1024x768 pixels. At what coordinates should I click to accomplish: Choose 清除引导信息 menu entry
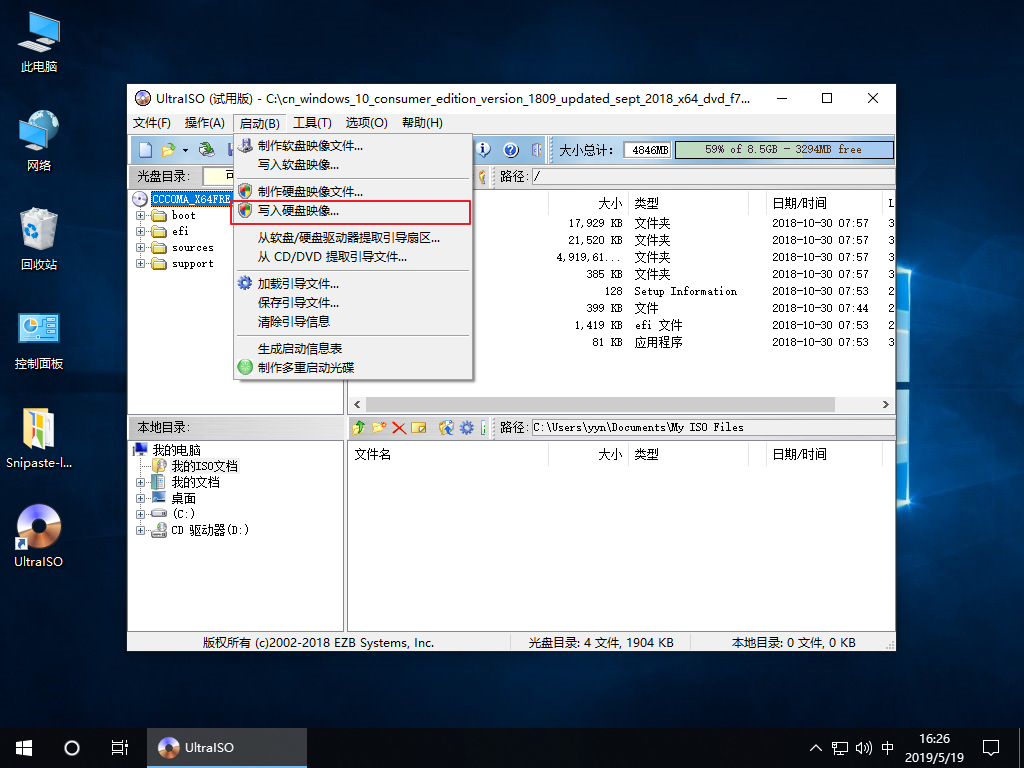tap(352, 321)
